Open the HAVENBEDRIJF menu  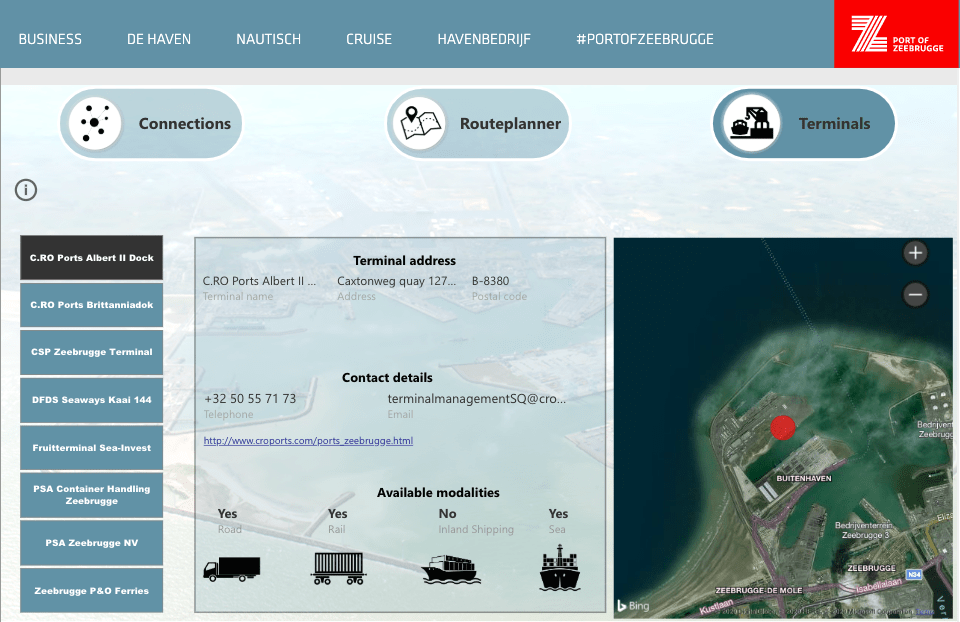click(x=484, y=39)
